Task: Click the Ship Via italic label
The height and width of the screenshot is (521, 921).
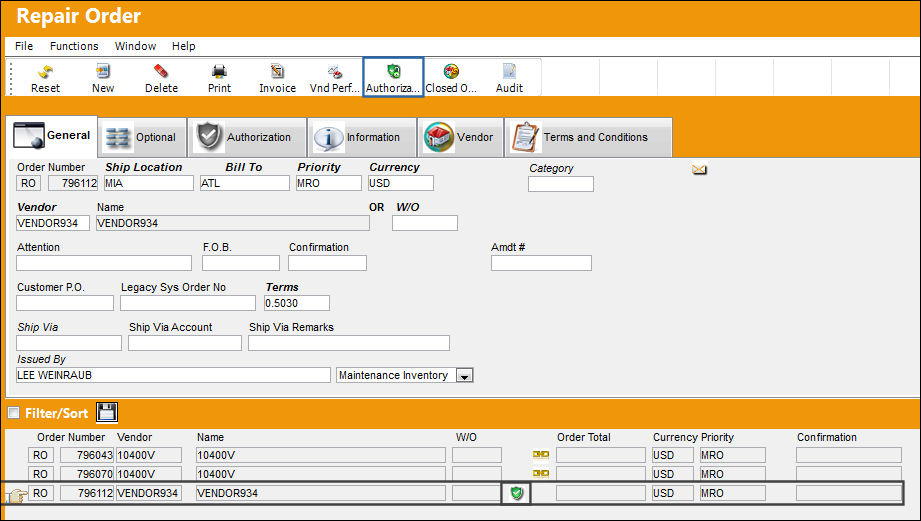Action: point(38,327)
